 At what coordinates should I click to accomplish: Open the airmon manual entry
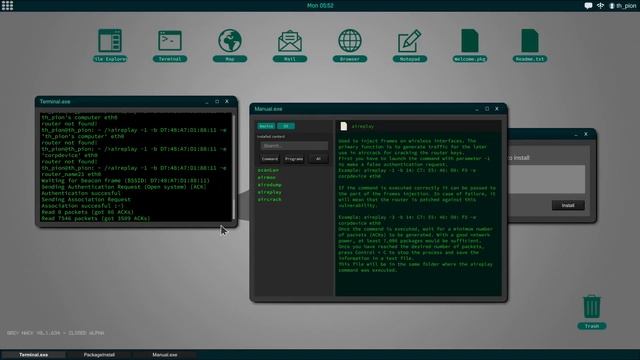[267, 178]
